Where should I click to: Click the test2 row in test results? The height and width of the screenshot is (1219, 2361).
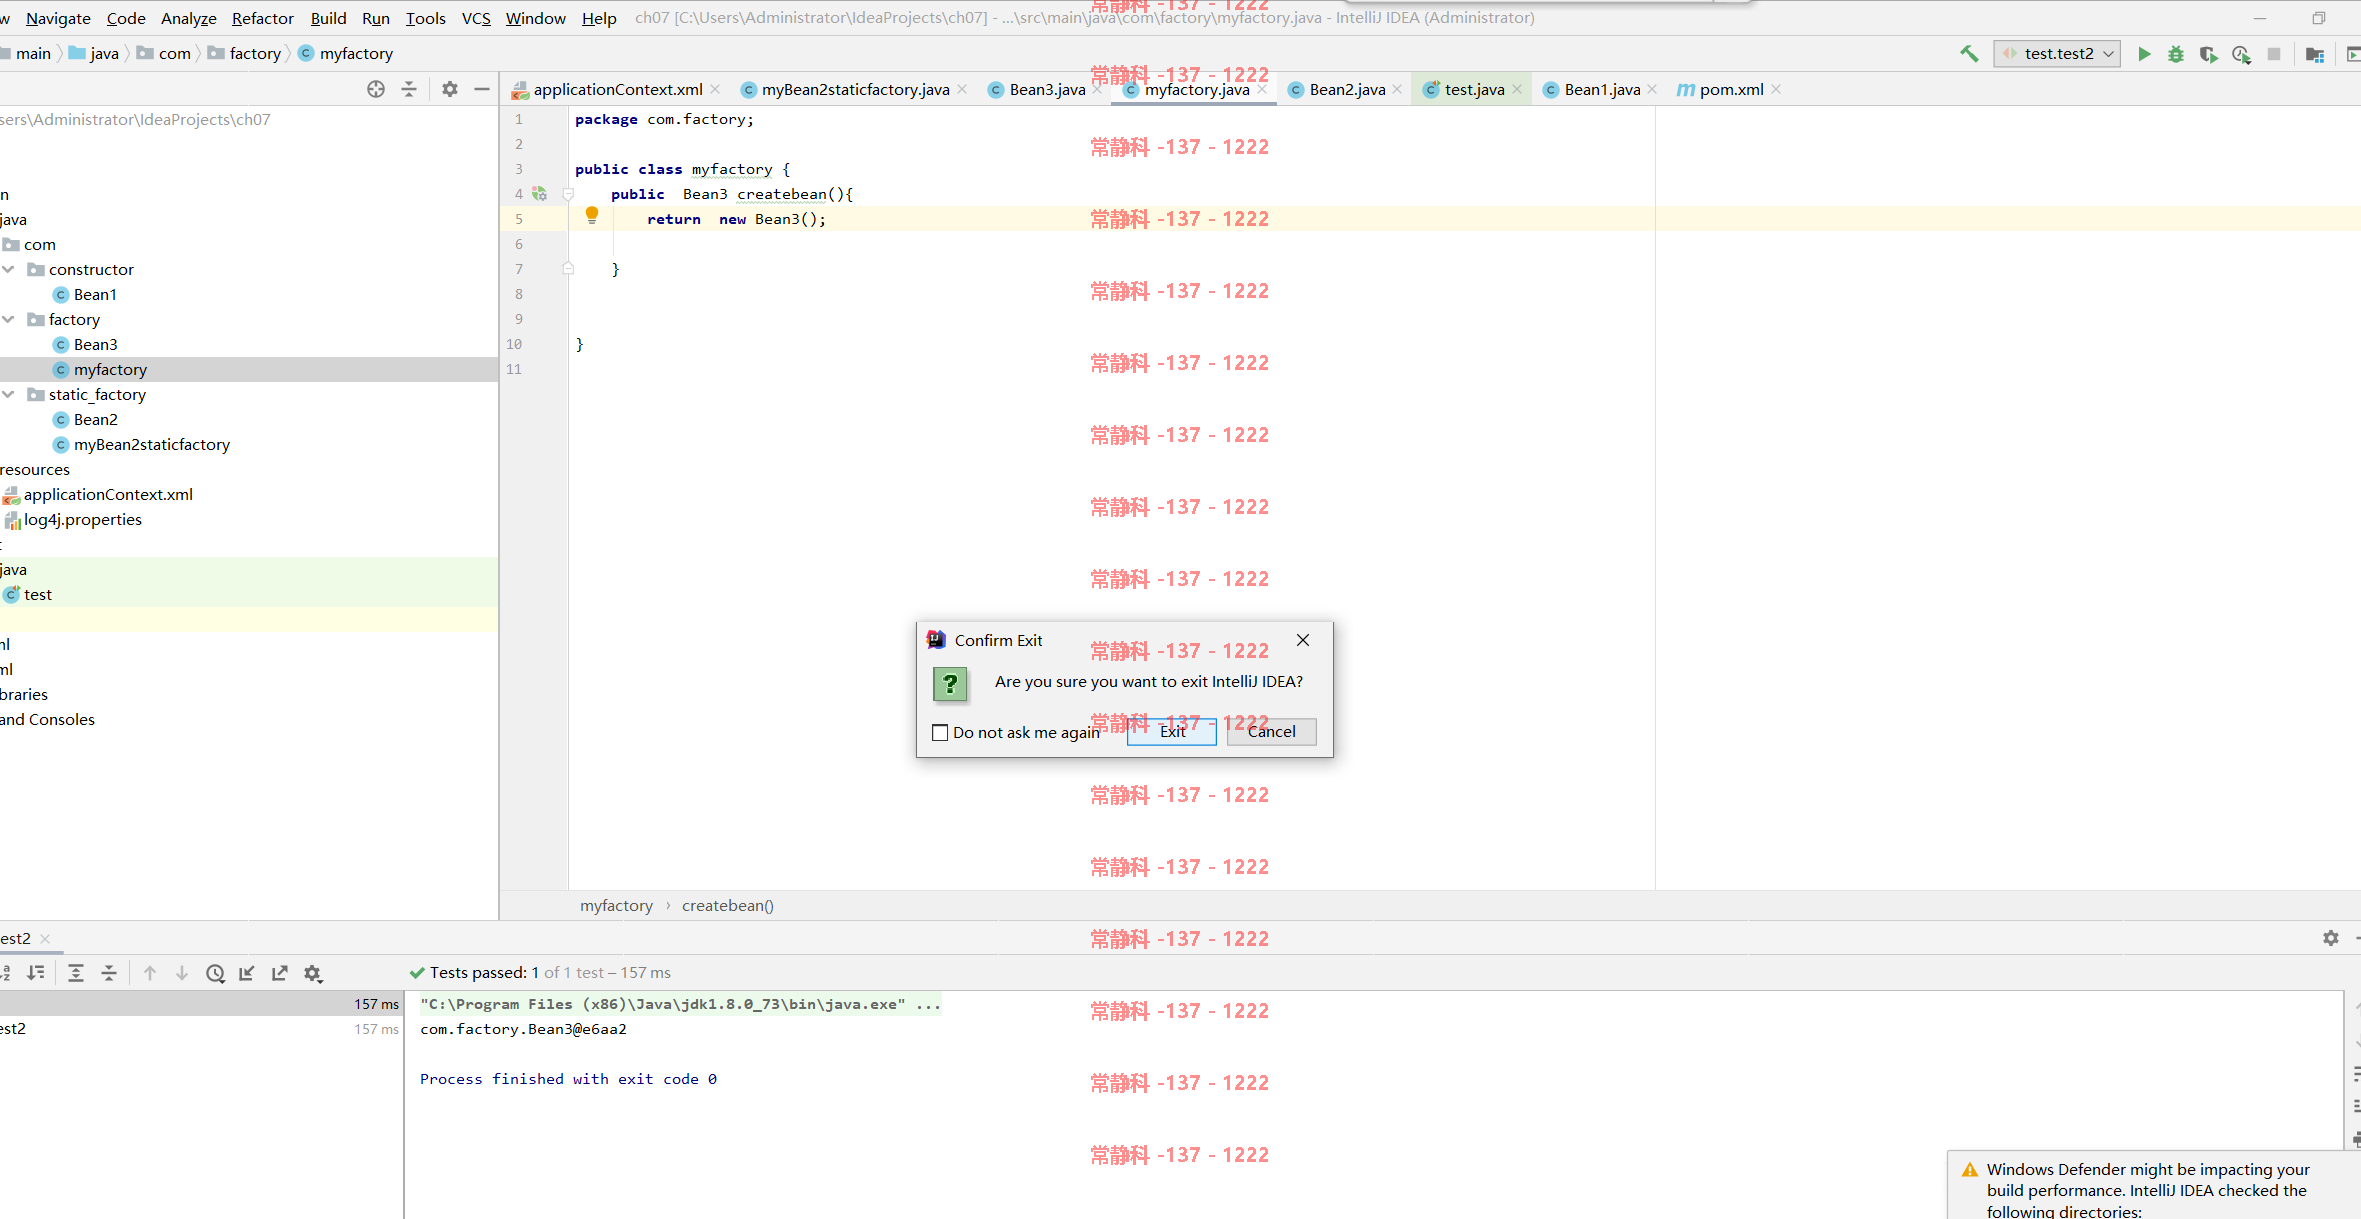coord(200,1029)
